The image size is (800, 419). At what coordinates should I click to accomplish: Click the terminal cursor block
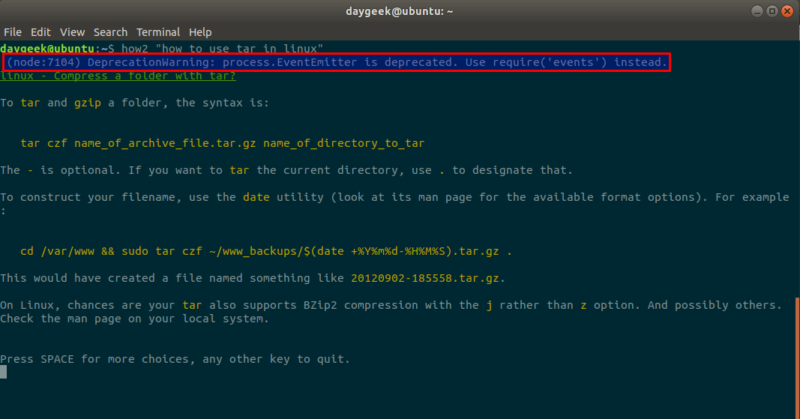[4, 372]
